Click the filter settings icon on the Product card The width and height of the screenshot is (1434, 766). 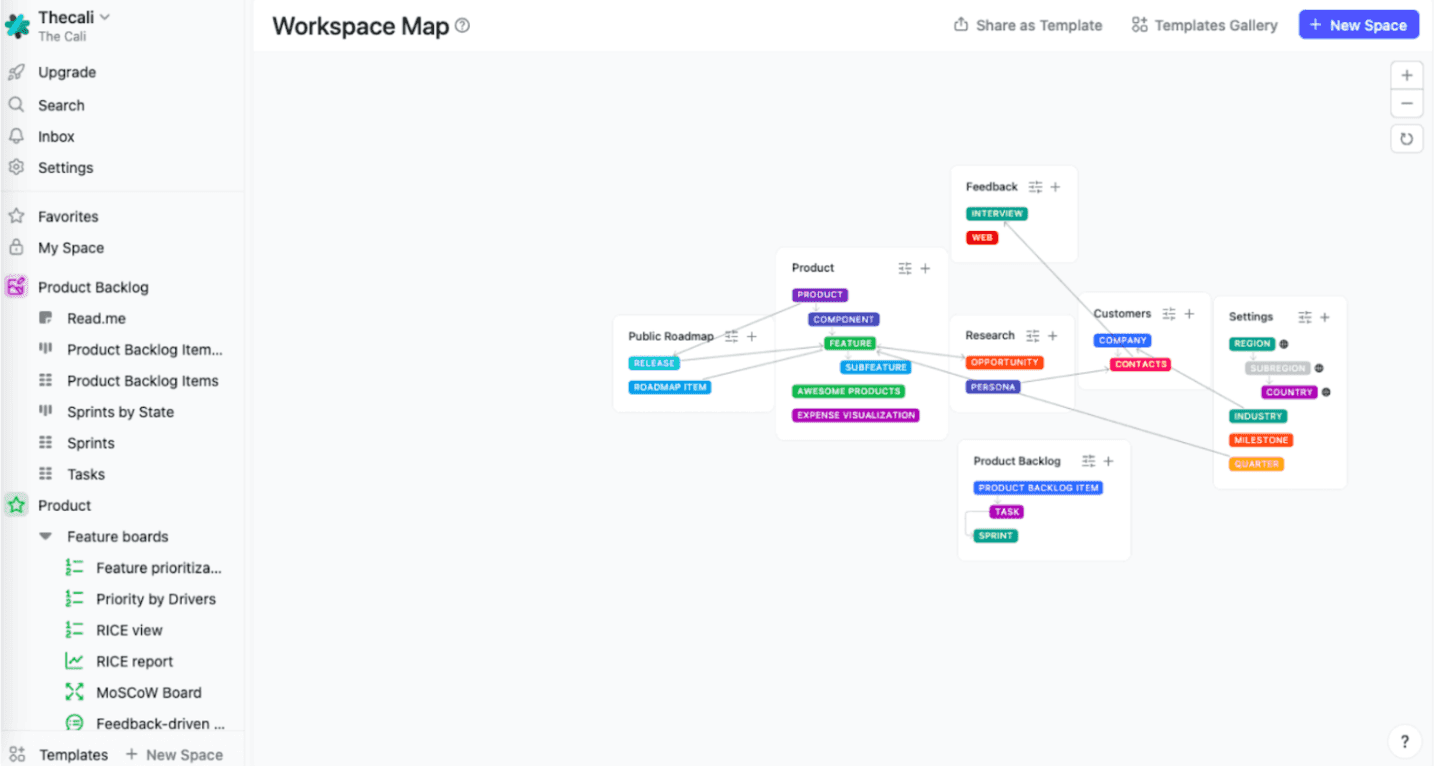coord(904,268)
